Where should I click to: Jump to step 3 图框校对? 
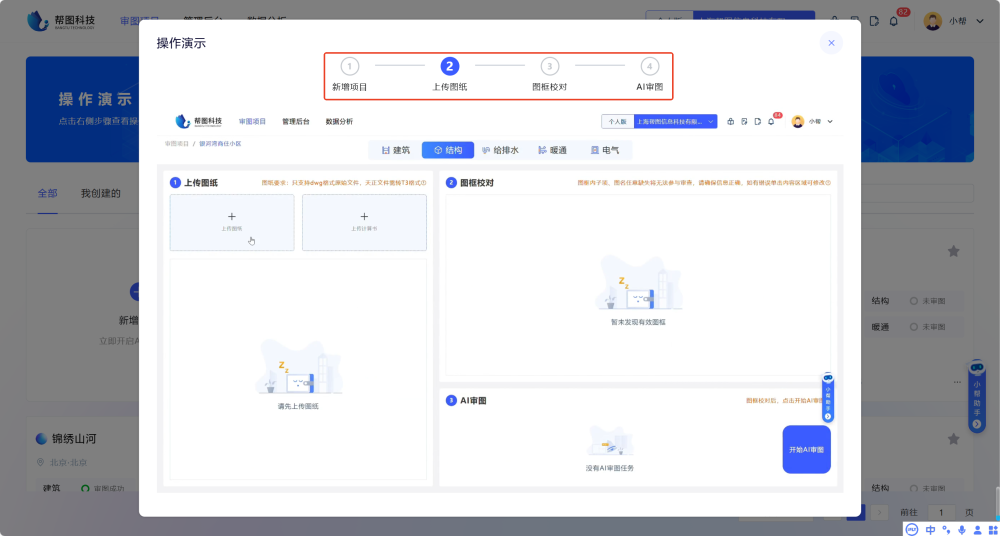coord(549,67)
